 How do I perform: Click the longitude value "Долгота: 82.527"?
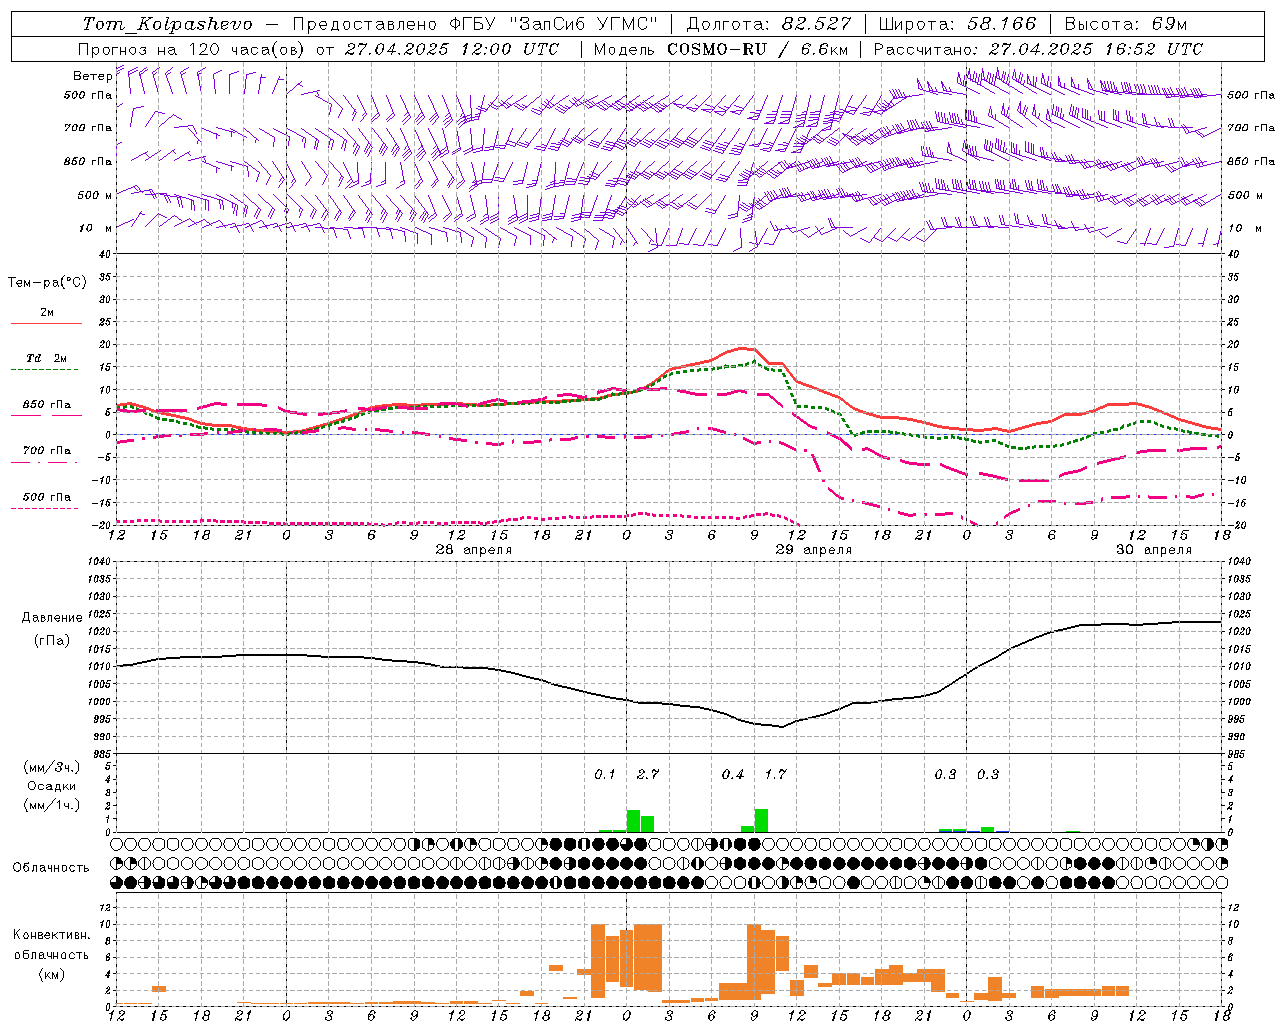click(770, 24)
